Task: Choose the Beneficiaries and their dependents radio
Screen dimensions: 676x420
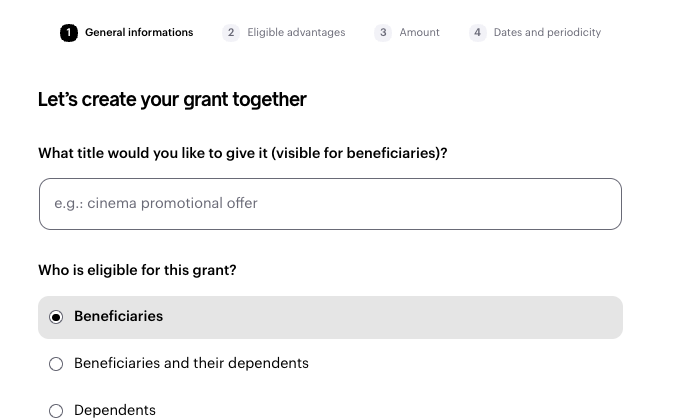Action: point(56,364)
